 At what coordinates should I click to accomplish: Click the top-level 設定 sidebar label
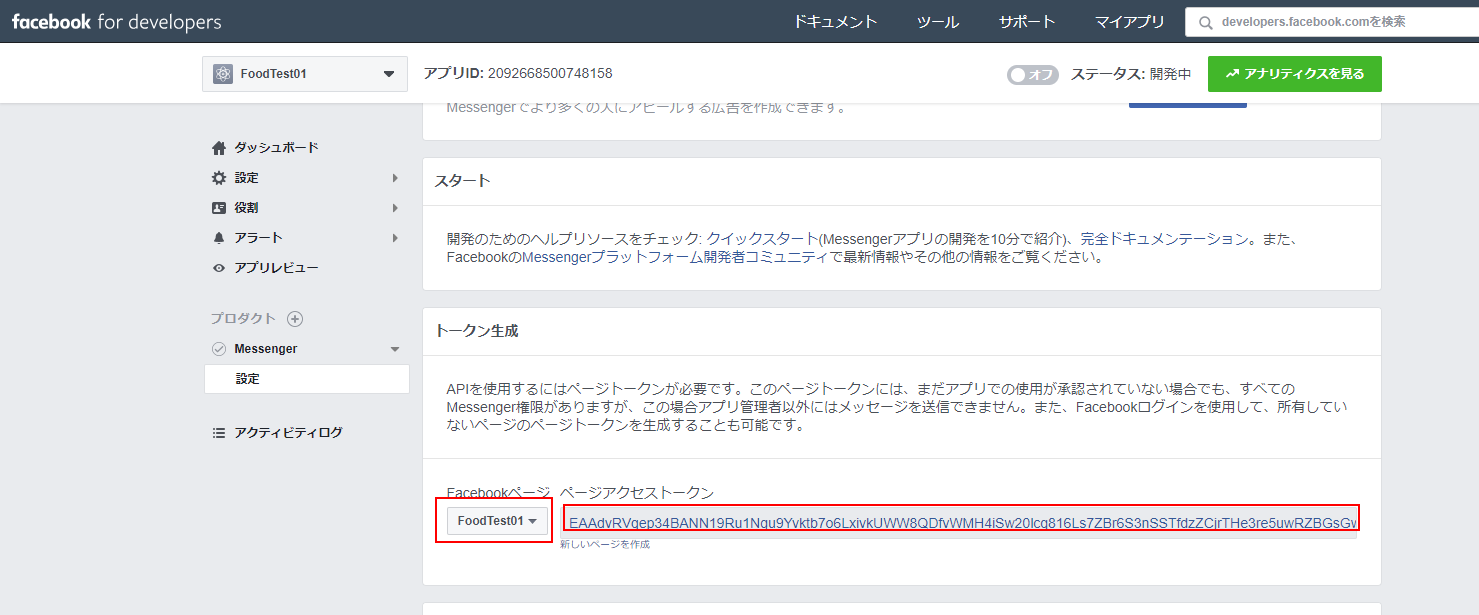pos(247,178)
